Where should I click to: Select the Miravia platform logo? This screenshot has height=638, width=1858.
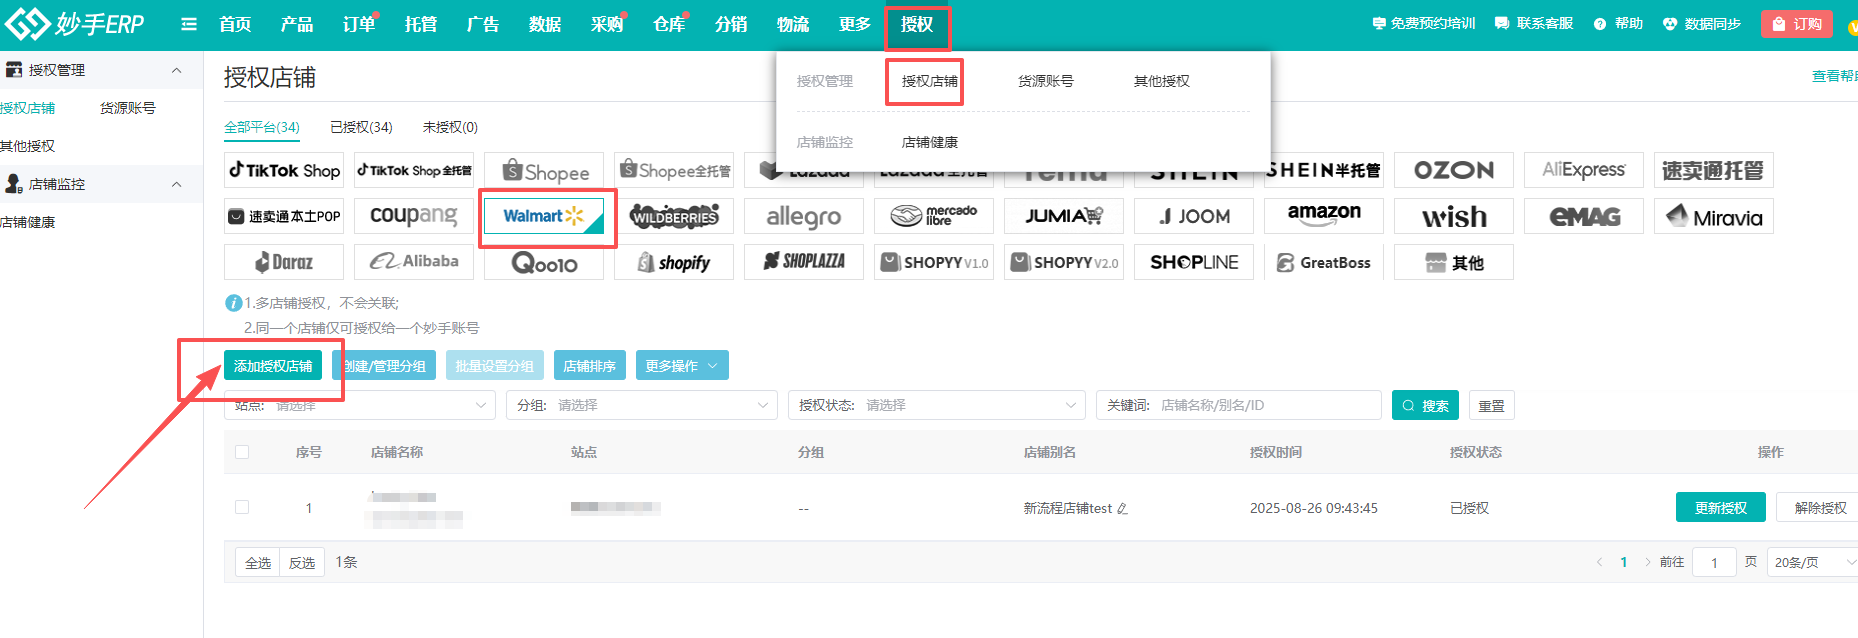[1714, 216]
